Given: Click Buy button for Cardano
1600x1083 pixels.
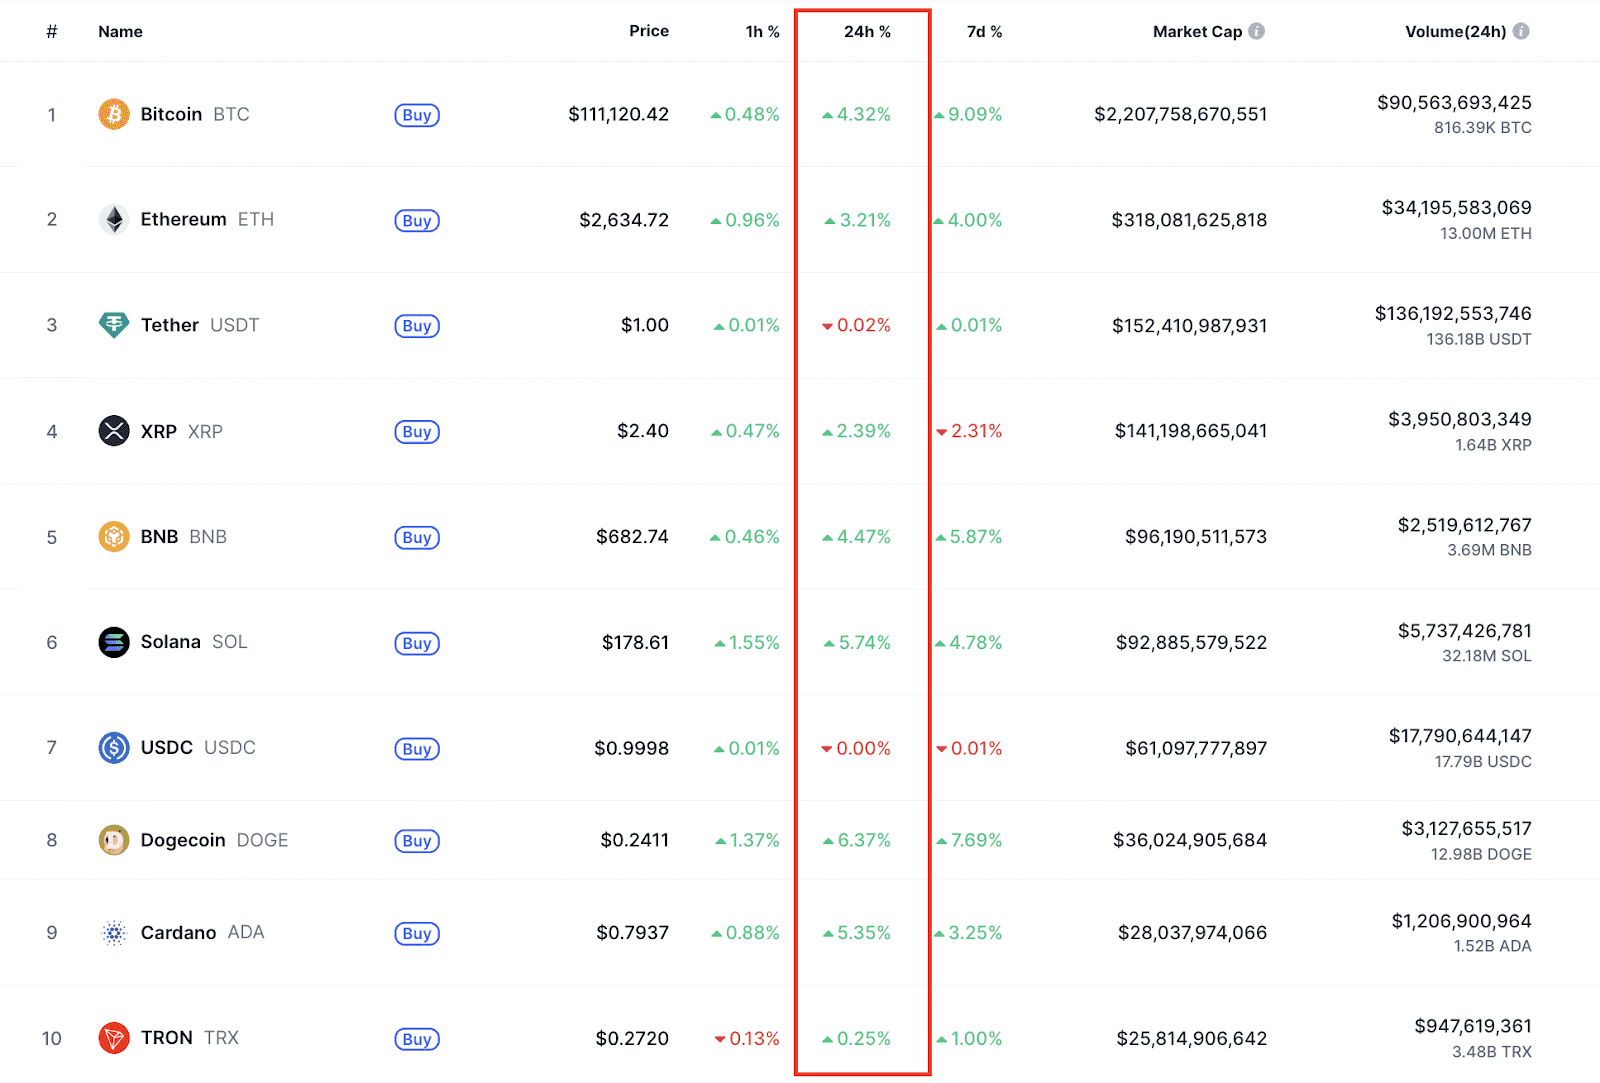Looking at the screenshot, I should point(417,934).
